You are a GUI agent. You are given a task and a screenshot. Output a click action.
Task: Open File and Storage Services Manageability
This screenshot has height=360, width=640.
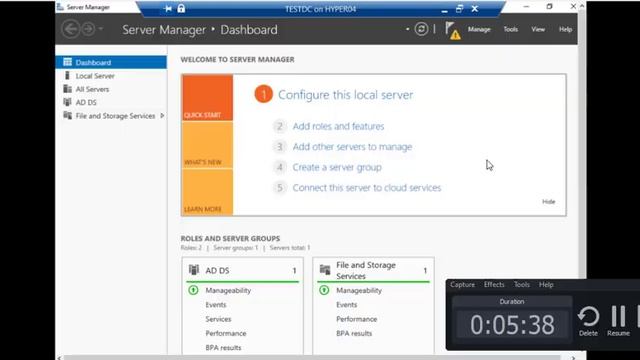pyautogui.click(x=359, y=291)
